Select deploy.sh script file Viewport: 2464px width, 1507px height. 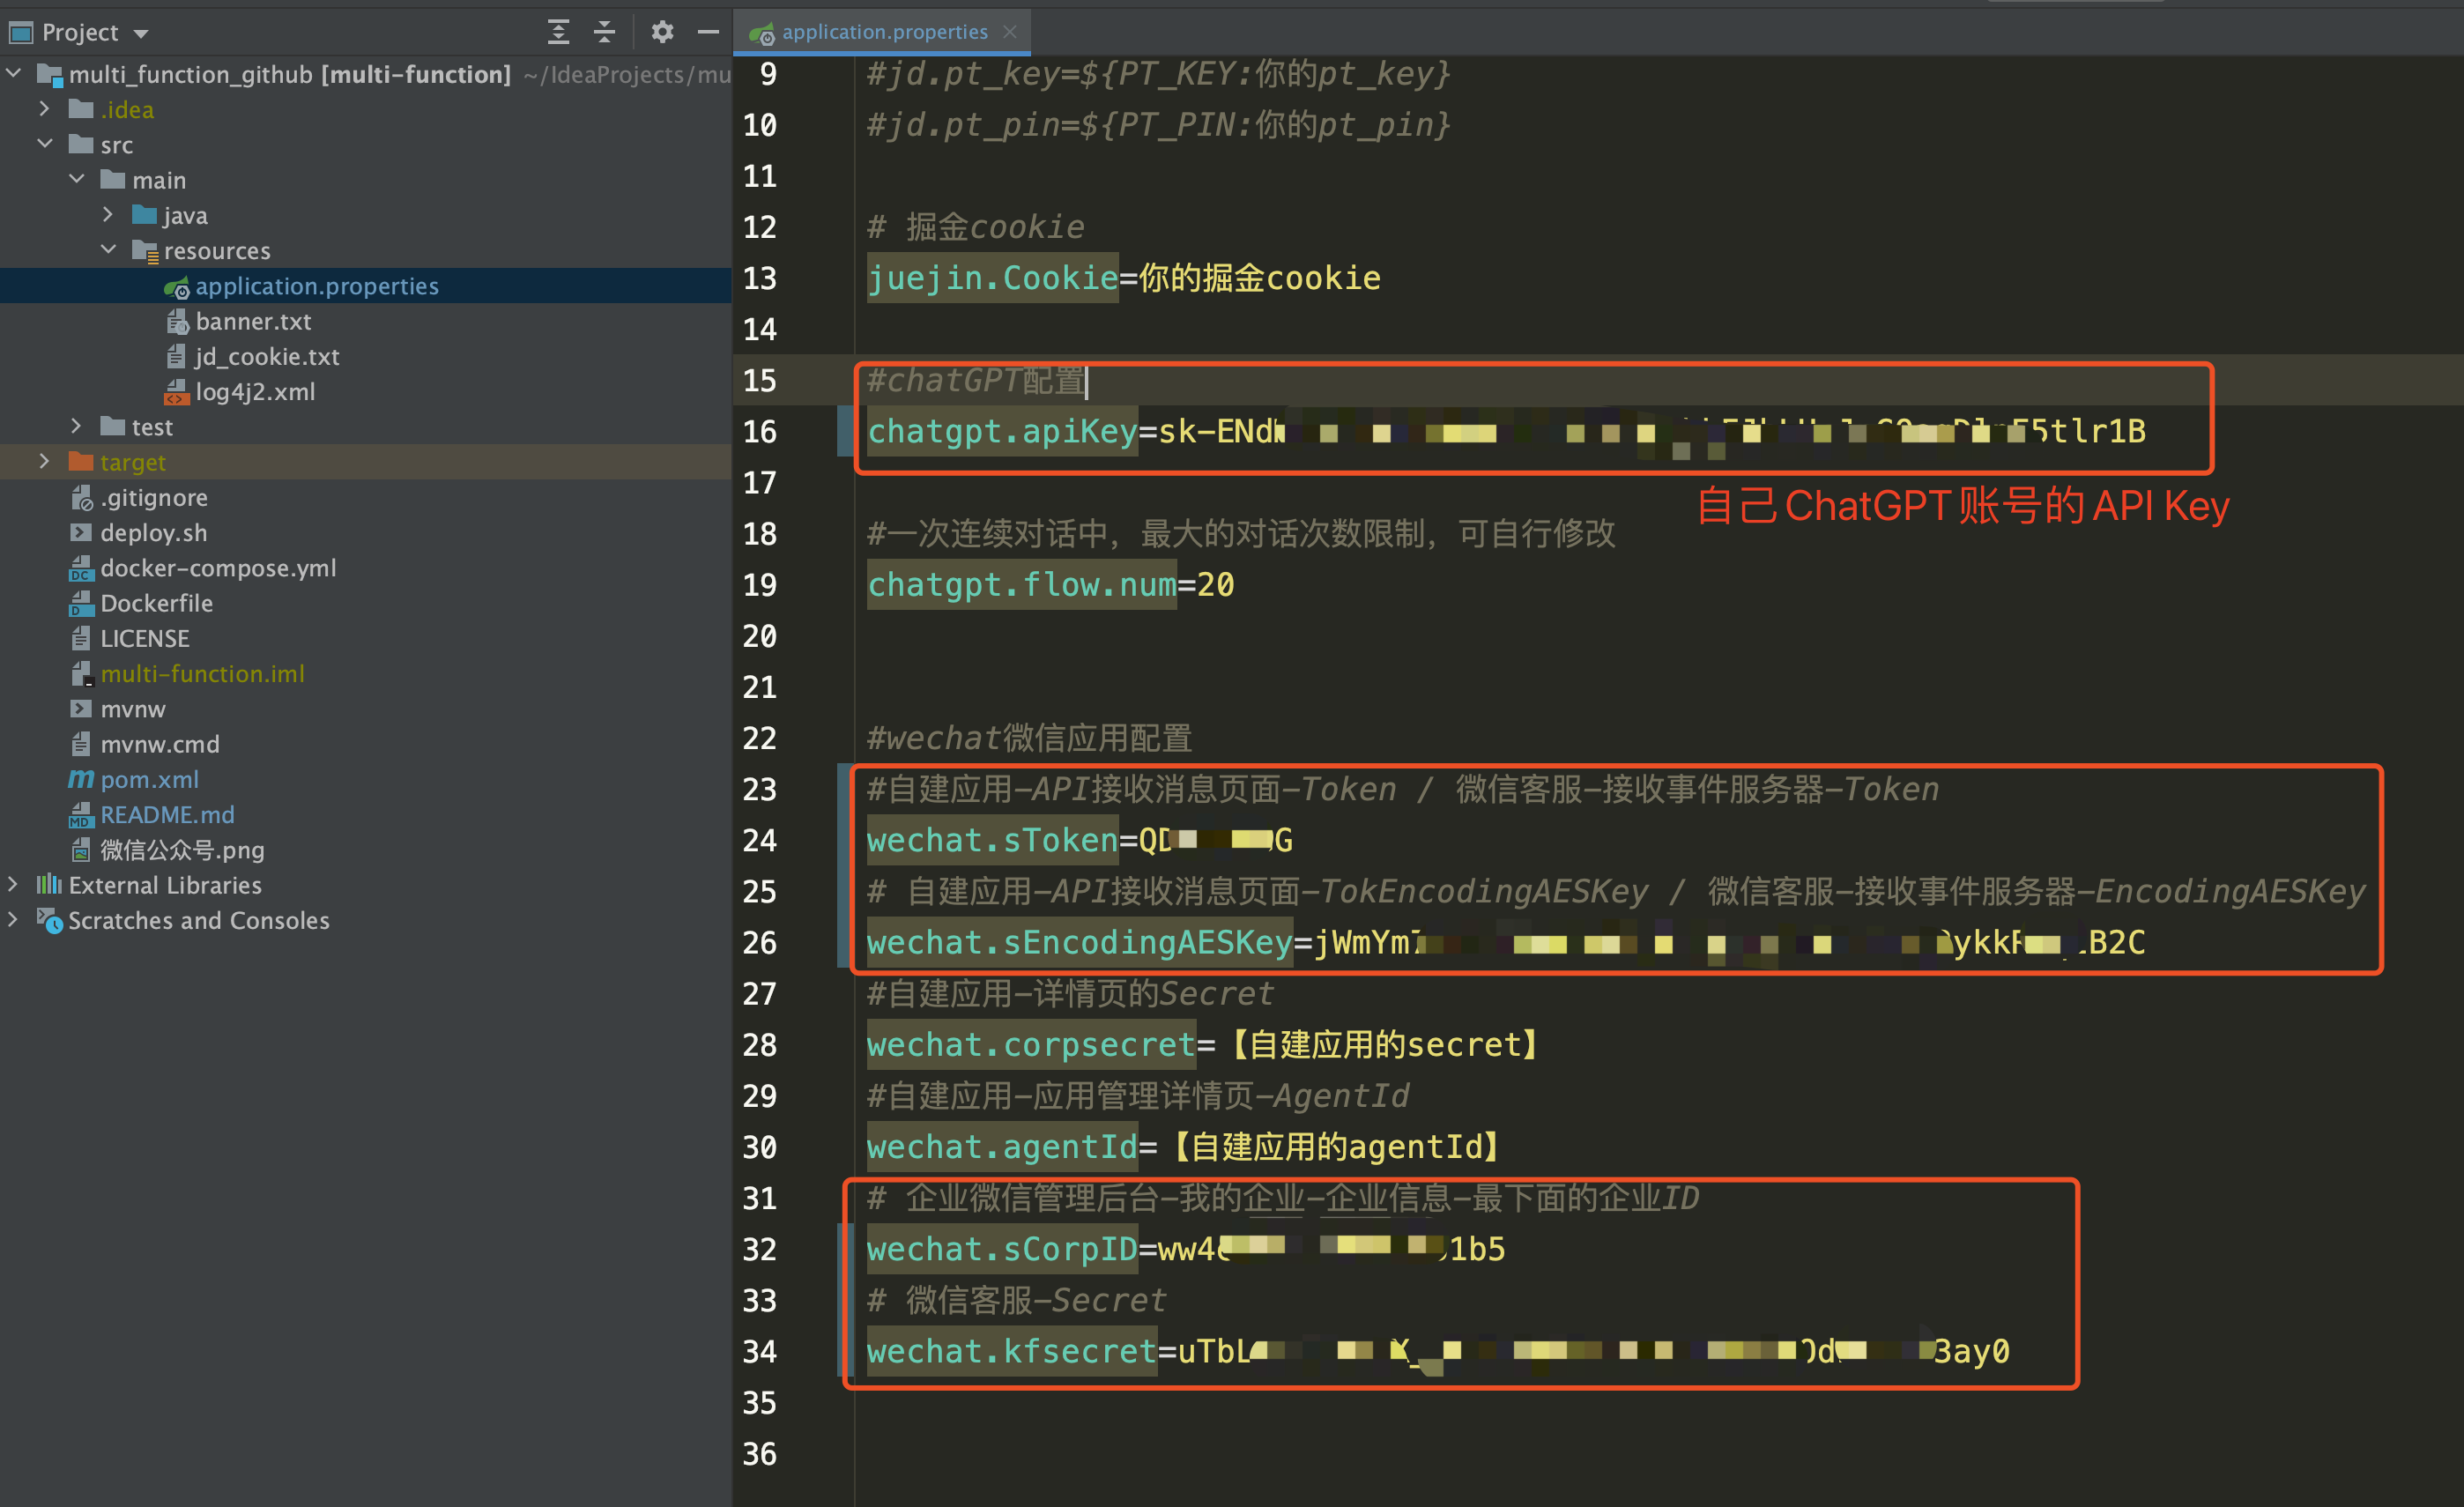[x=153, y=533]
